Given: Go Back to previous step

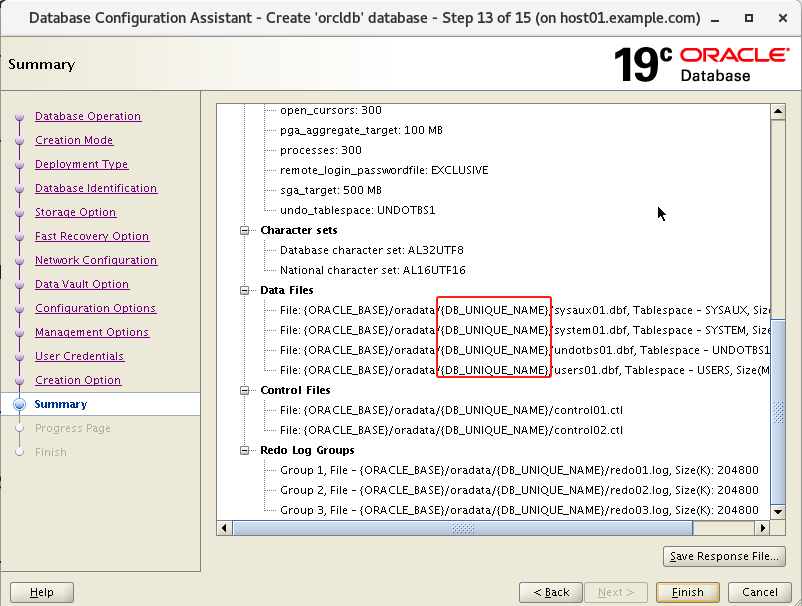Looking at the screenshot, I should tap(550, 592).
